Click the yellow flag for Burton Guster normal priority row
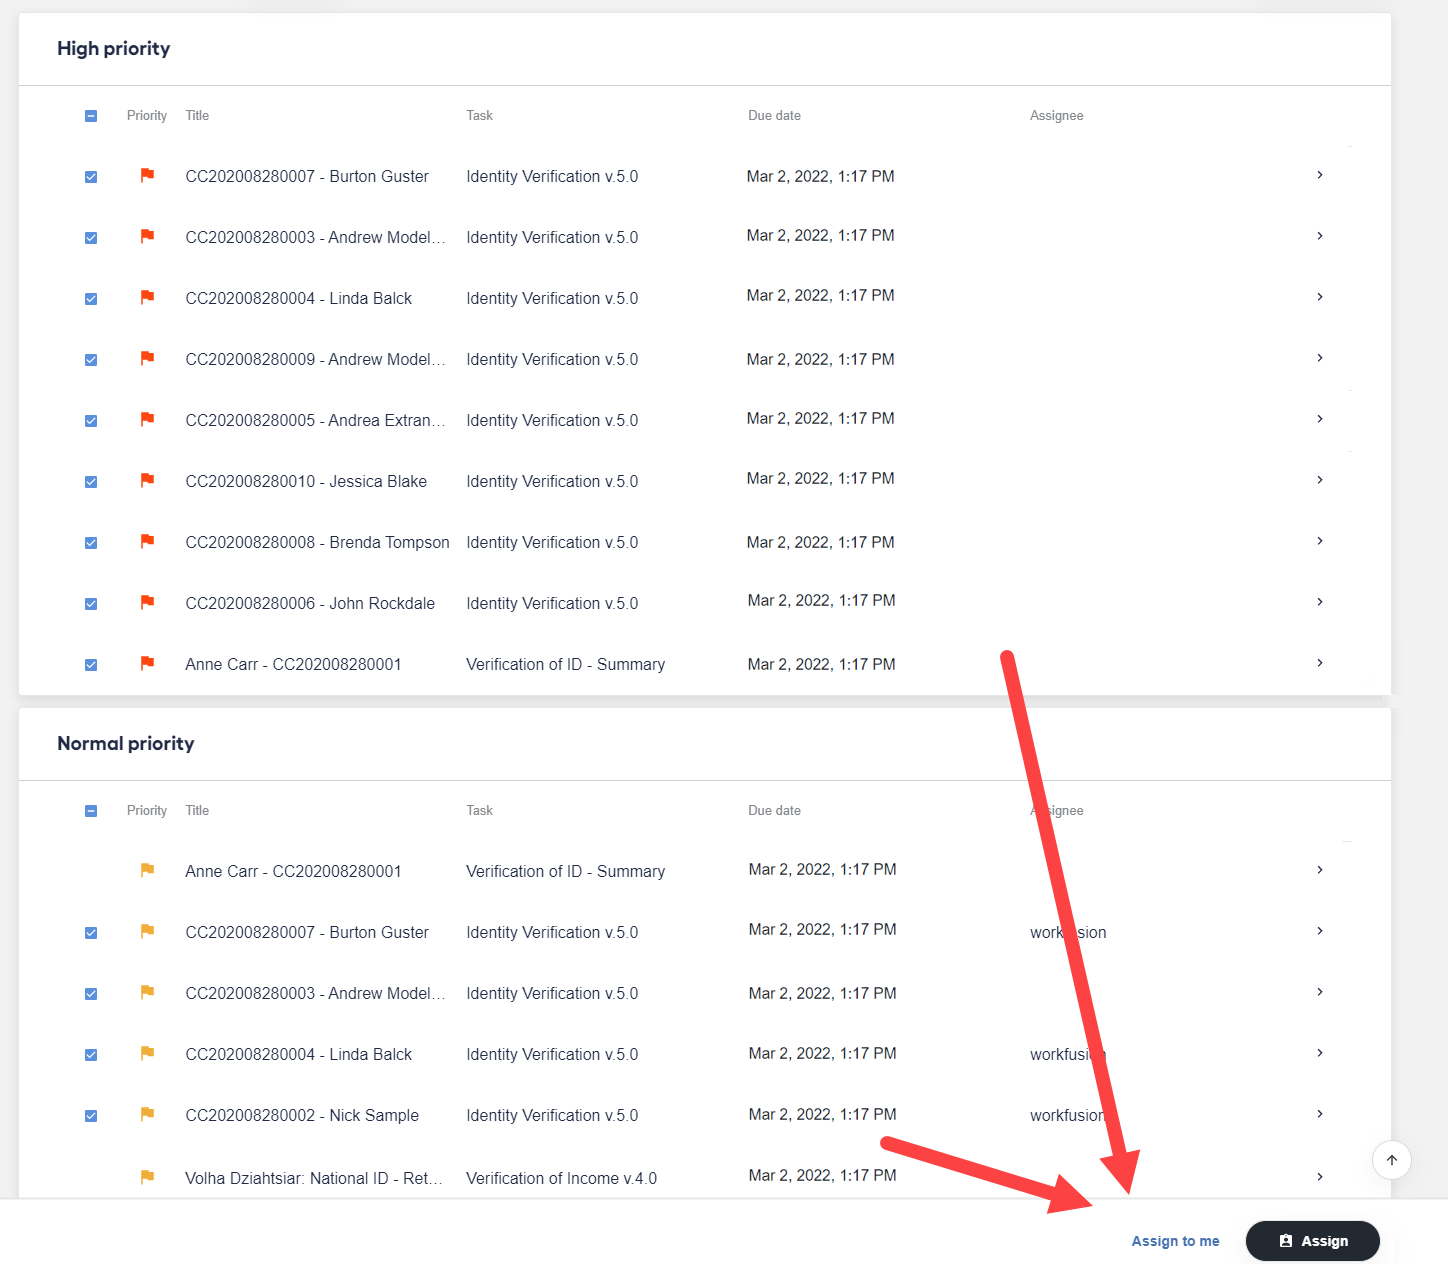Viewport: 1448px width, 1274px height. 147,931
